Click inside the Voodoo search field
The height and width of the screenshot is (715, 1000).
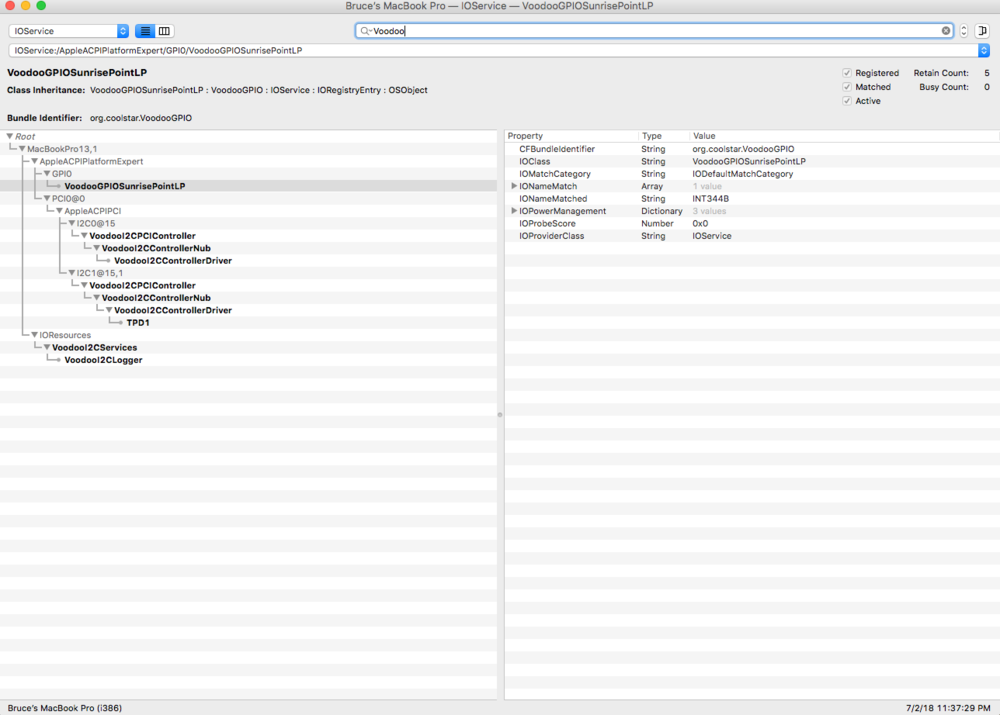point(650,31)
